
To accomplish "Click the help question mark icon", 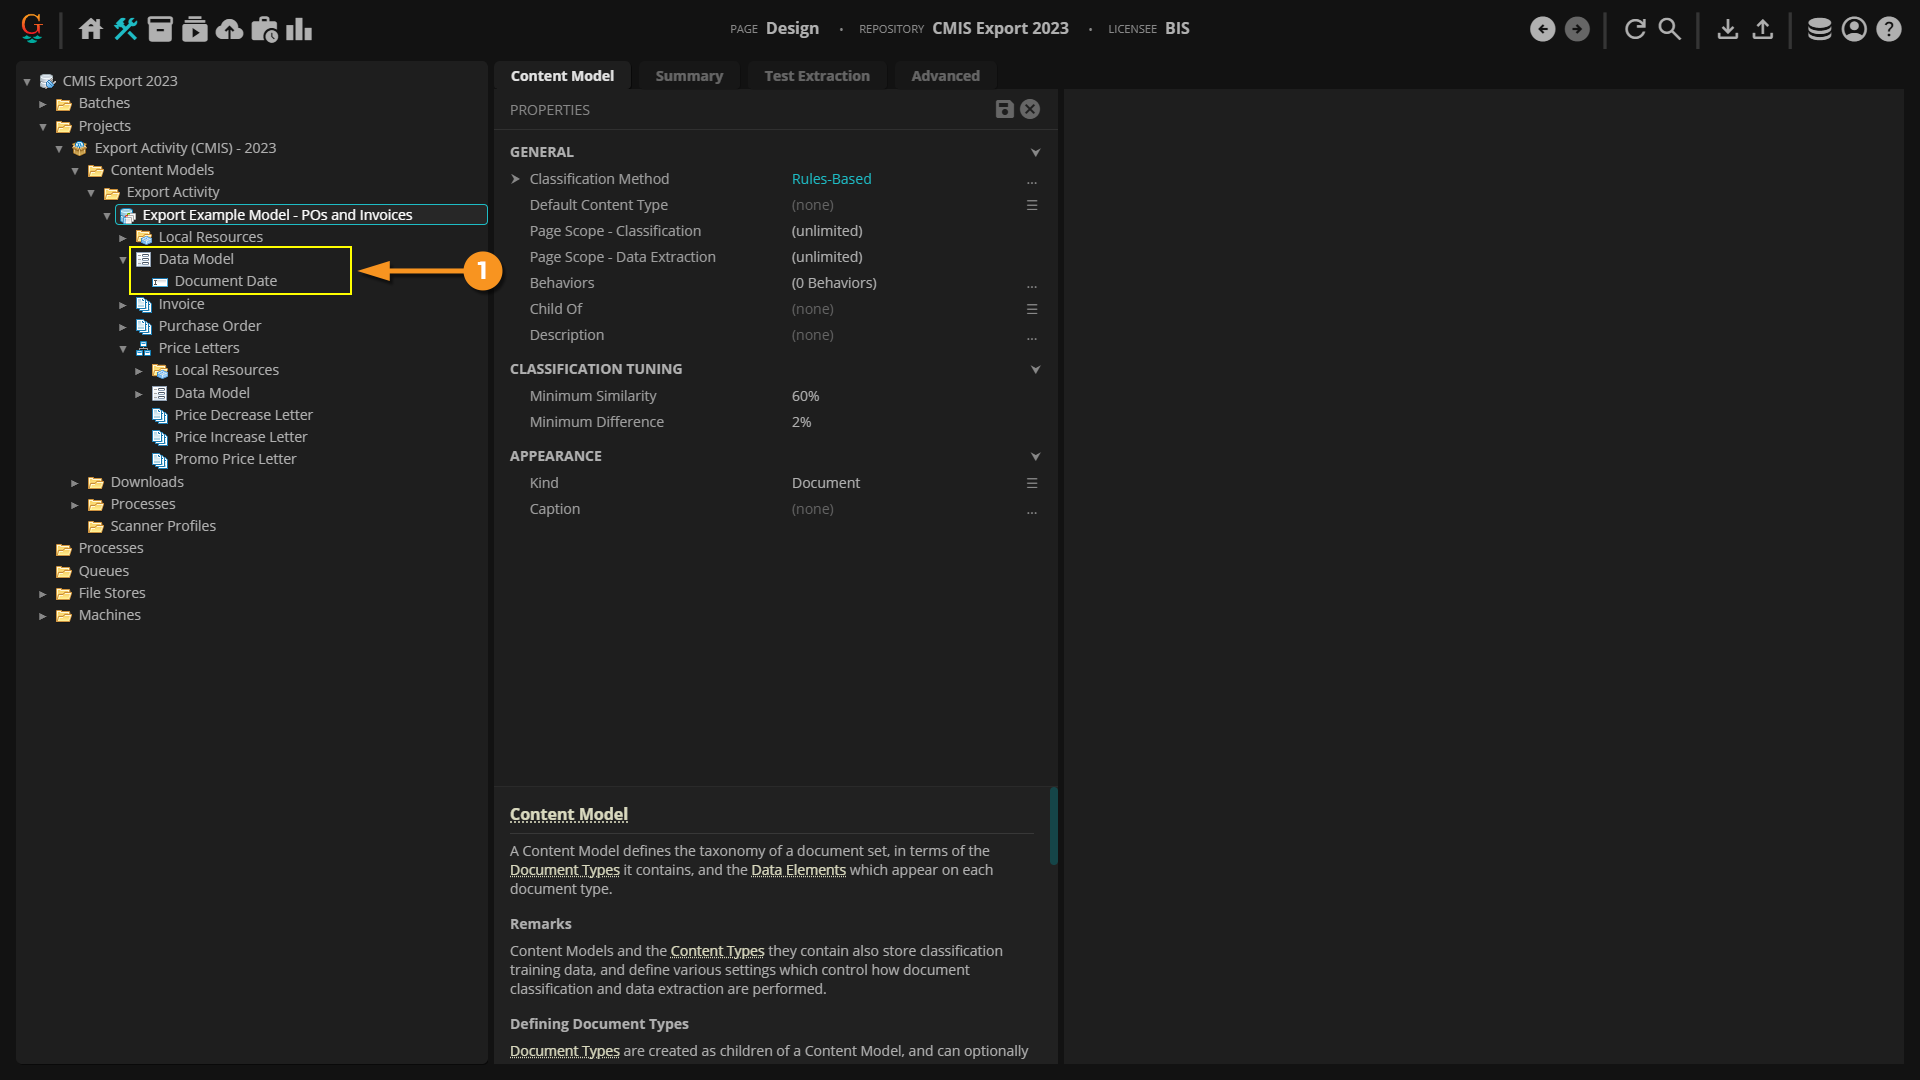I will coord(1888,29).
